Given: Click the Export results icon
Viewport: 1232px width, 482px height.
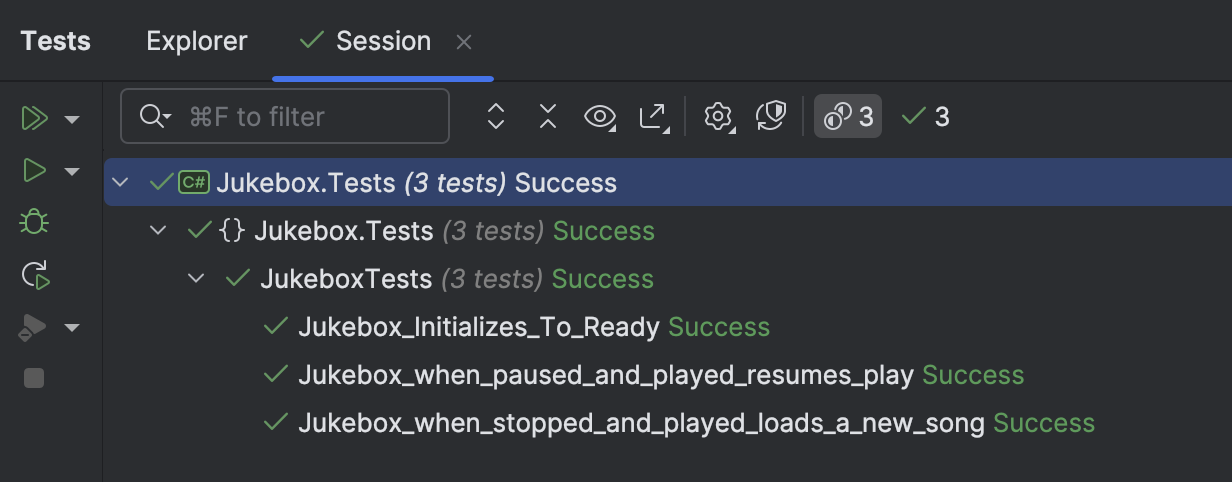Looking at the screenshot, I should click(x=653, y=117).
